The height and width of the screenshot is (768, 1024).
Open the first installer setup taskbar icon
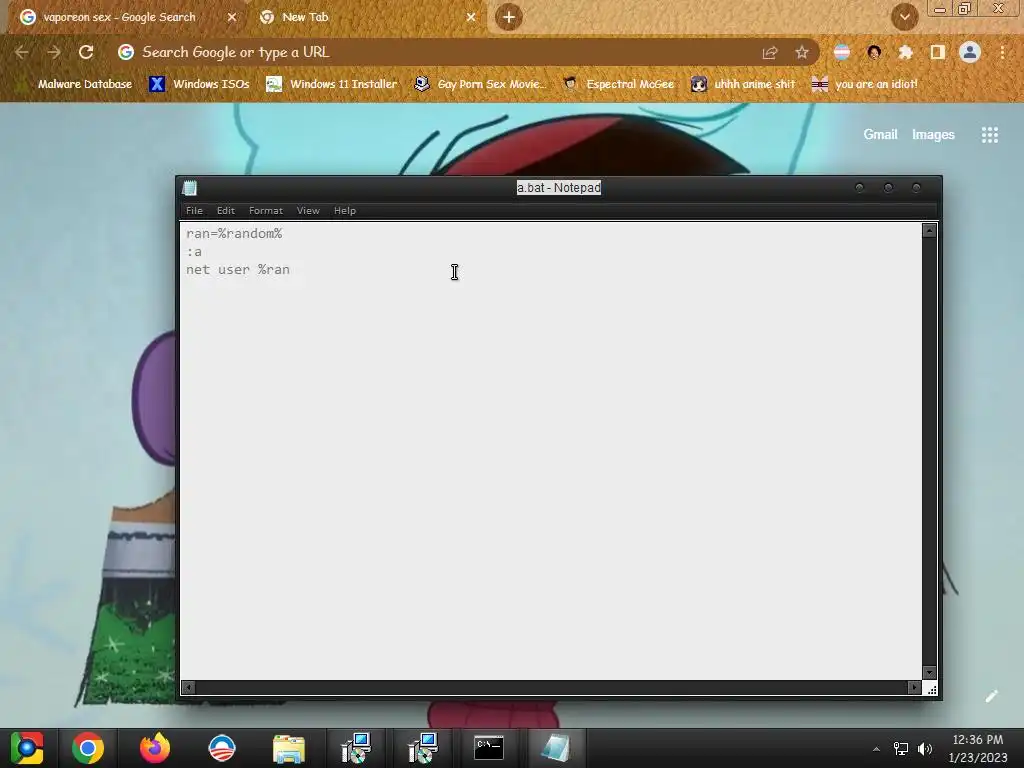(x=356, y=748)
